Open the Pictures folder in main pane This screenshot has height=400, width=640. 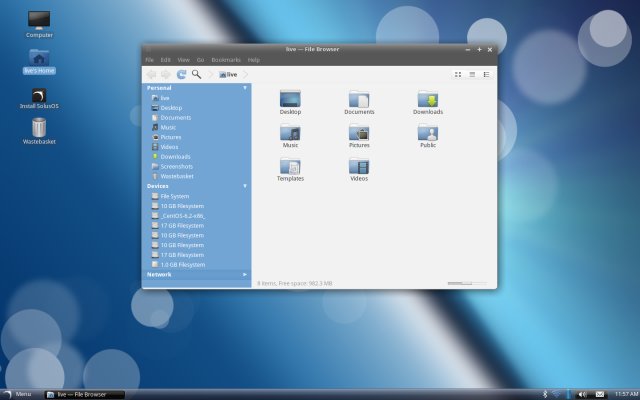click(359, 133)
